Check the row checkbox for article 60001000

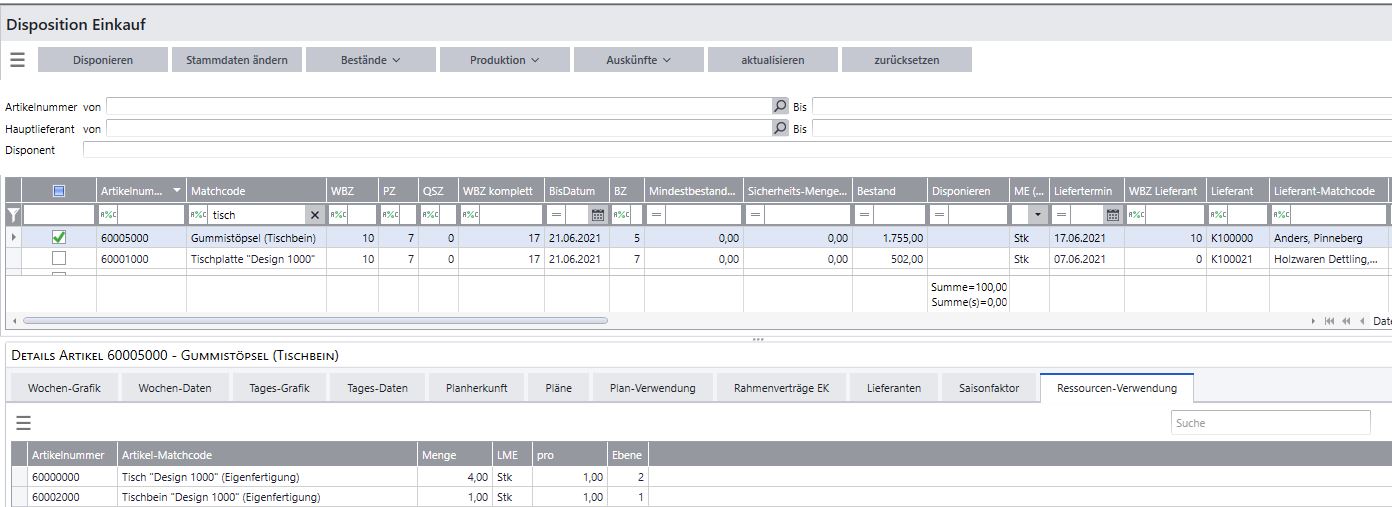coord(59,259)
